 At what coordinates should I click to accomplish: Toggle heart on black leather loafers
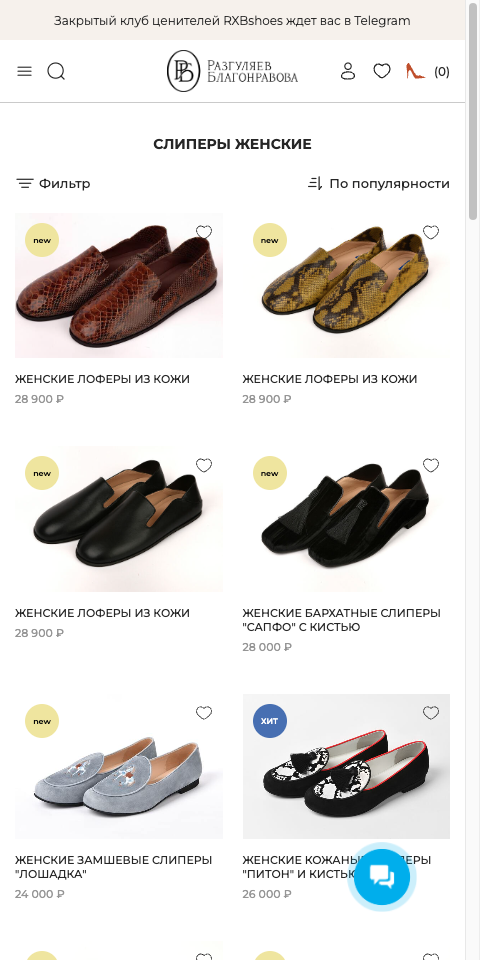point(204,465)
